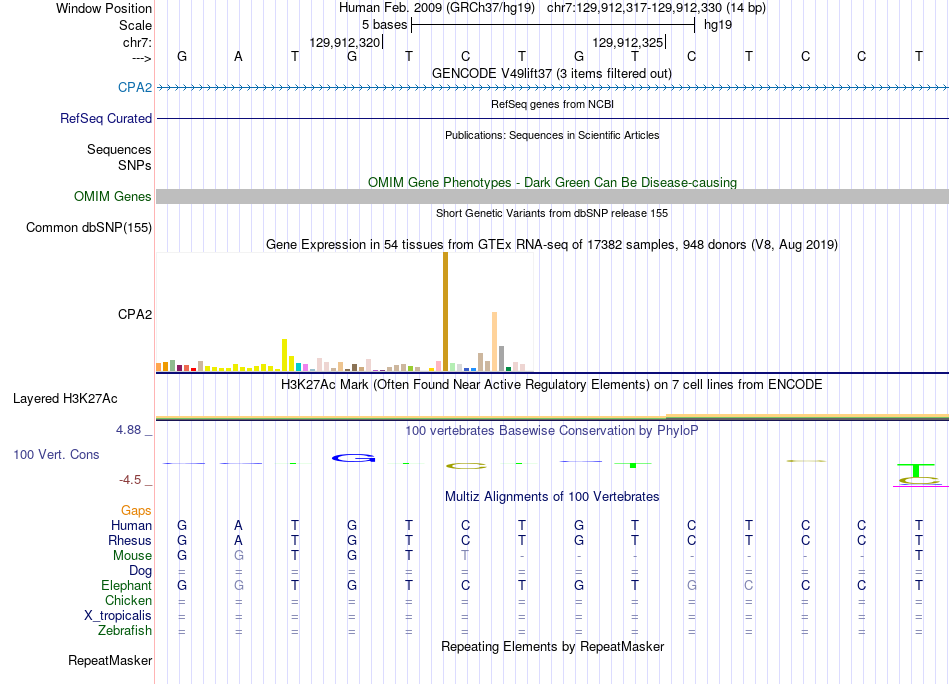Screen dimensions: 950x684
Task: Select the 5 bases scale bar
Action: pyautogui.click(x=553, y=25)
